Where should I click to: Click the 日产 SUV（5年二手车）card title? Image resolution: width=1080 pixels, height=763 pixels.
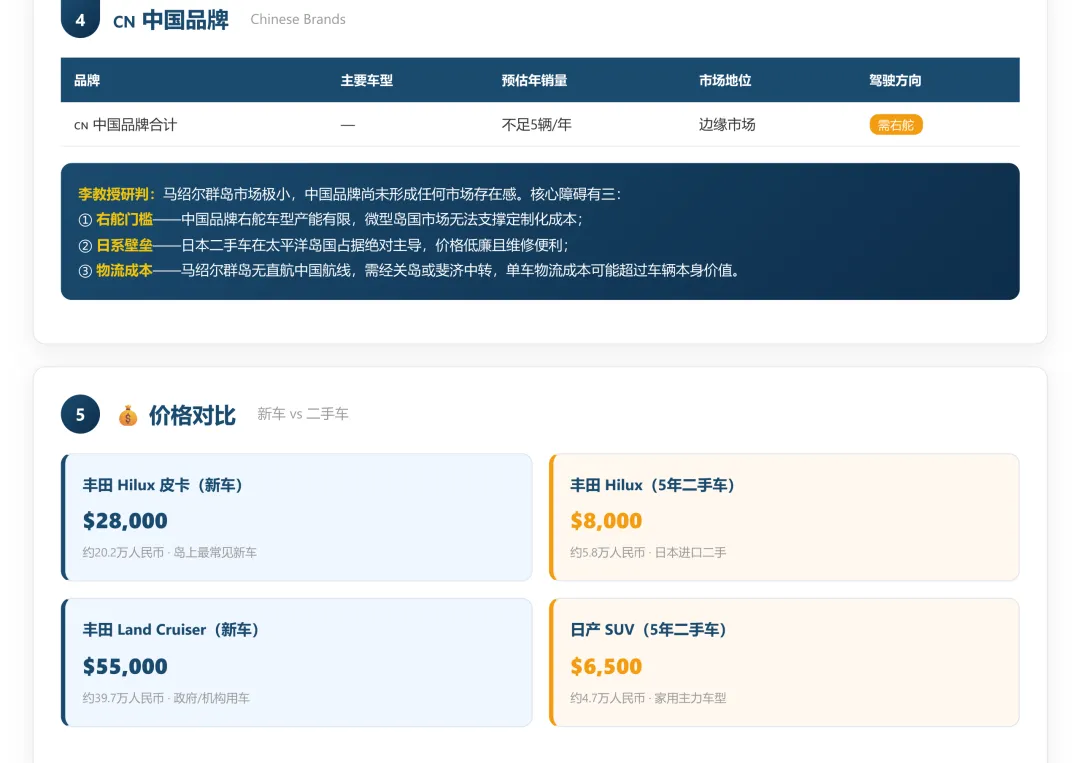tap(648, 630)
